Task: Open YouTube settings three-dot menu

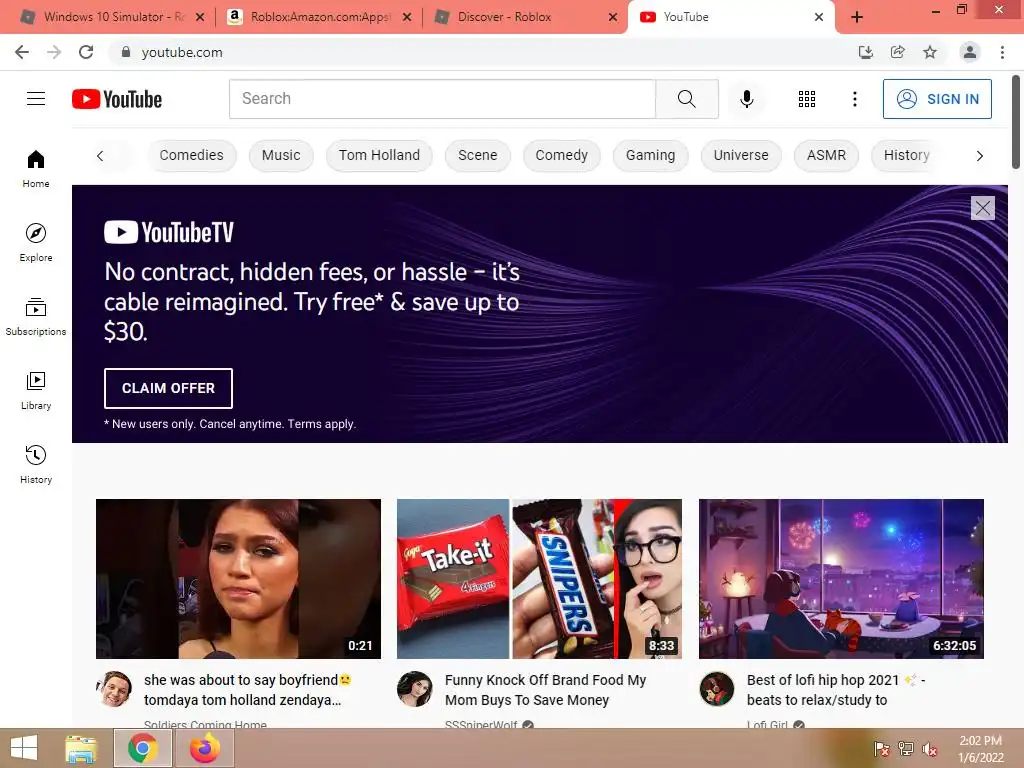Action: (854, 99)
